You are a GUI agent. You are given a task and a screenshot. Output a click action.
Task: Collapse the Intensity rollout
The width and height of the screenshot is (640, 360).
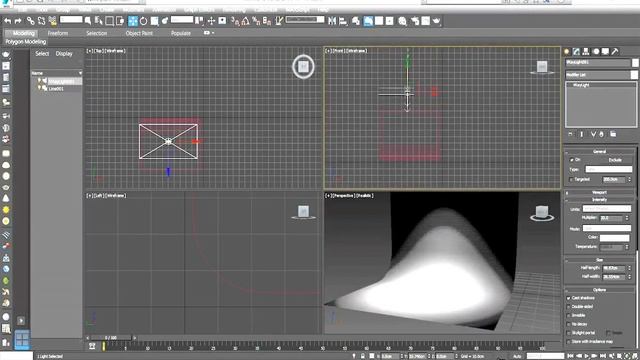tap(600, 200)
